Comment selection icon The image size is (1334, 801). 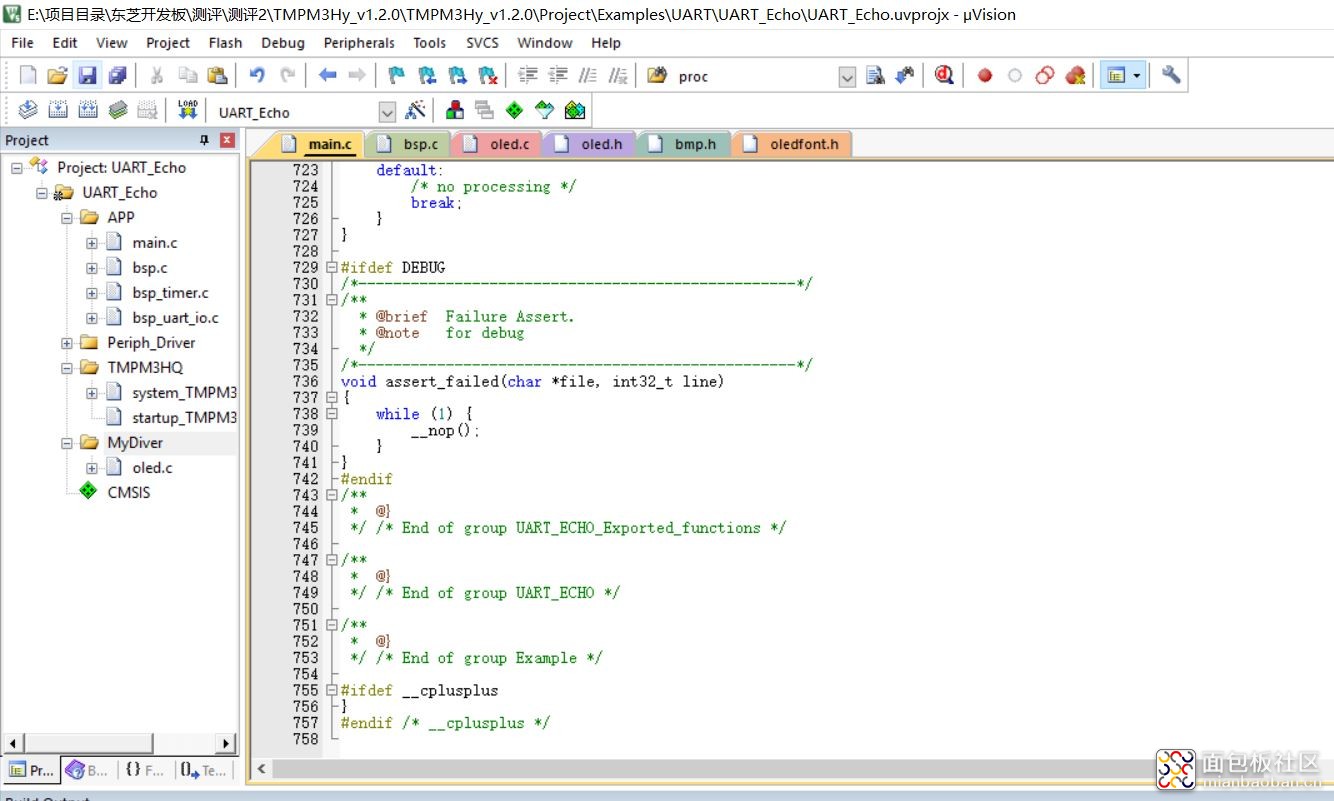click(588, 76)
